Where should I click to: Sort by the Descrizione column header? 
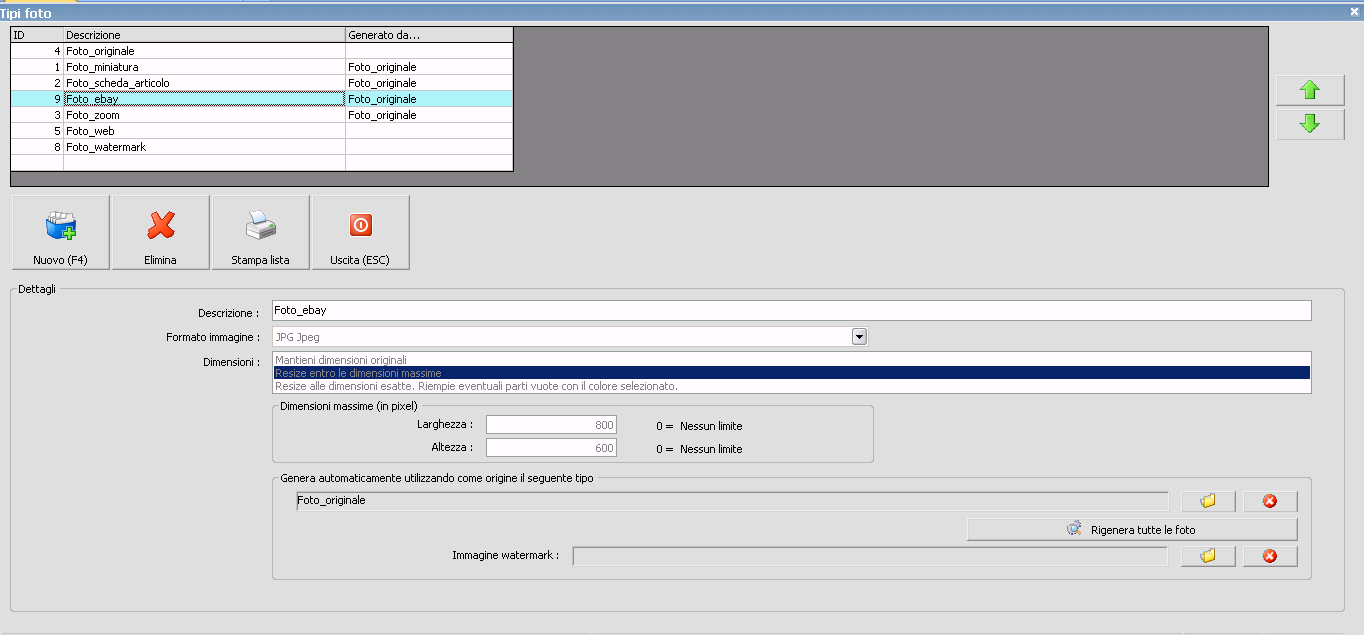coord(204,35)
